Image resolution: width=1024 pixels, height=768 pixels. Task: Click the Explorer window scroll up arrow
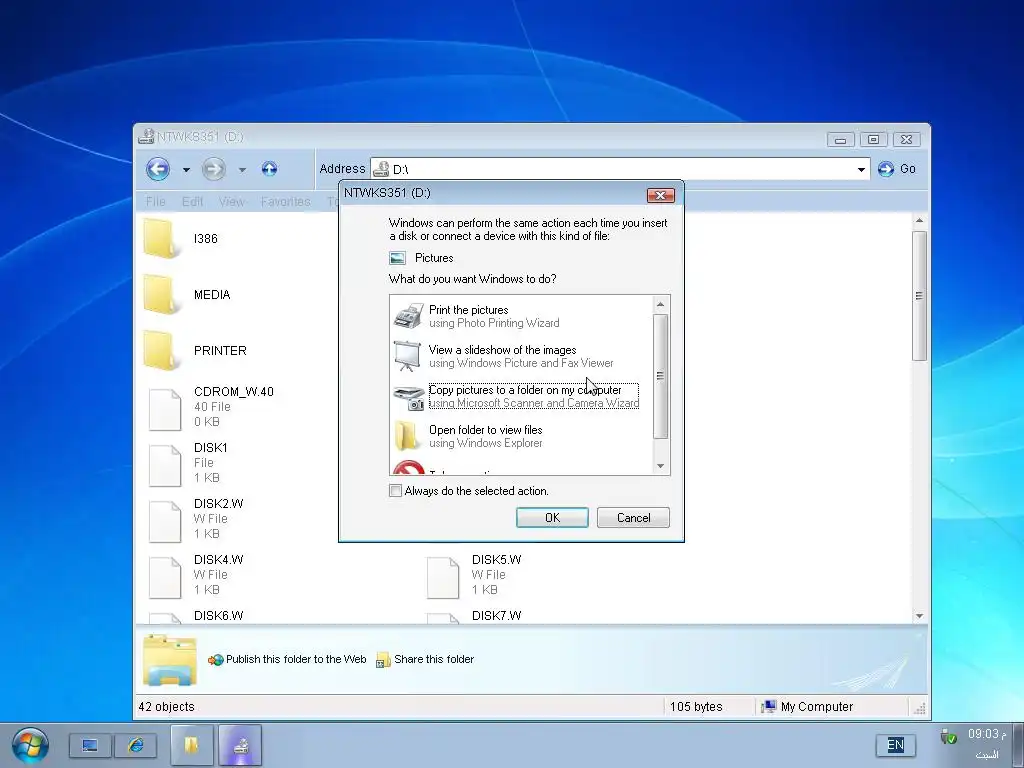click(x=919, y=221)
